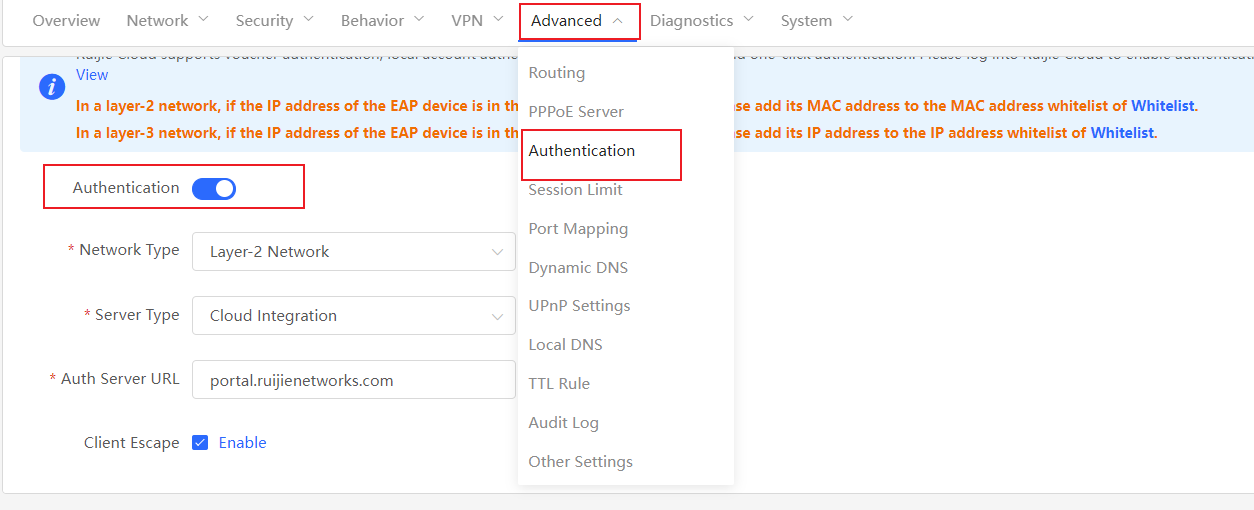Switch to the Overview tab

click(x=66, y=21)
